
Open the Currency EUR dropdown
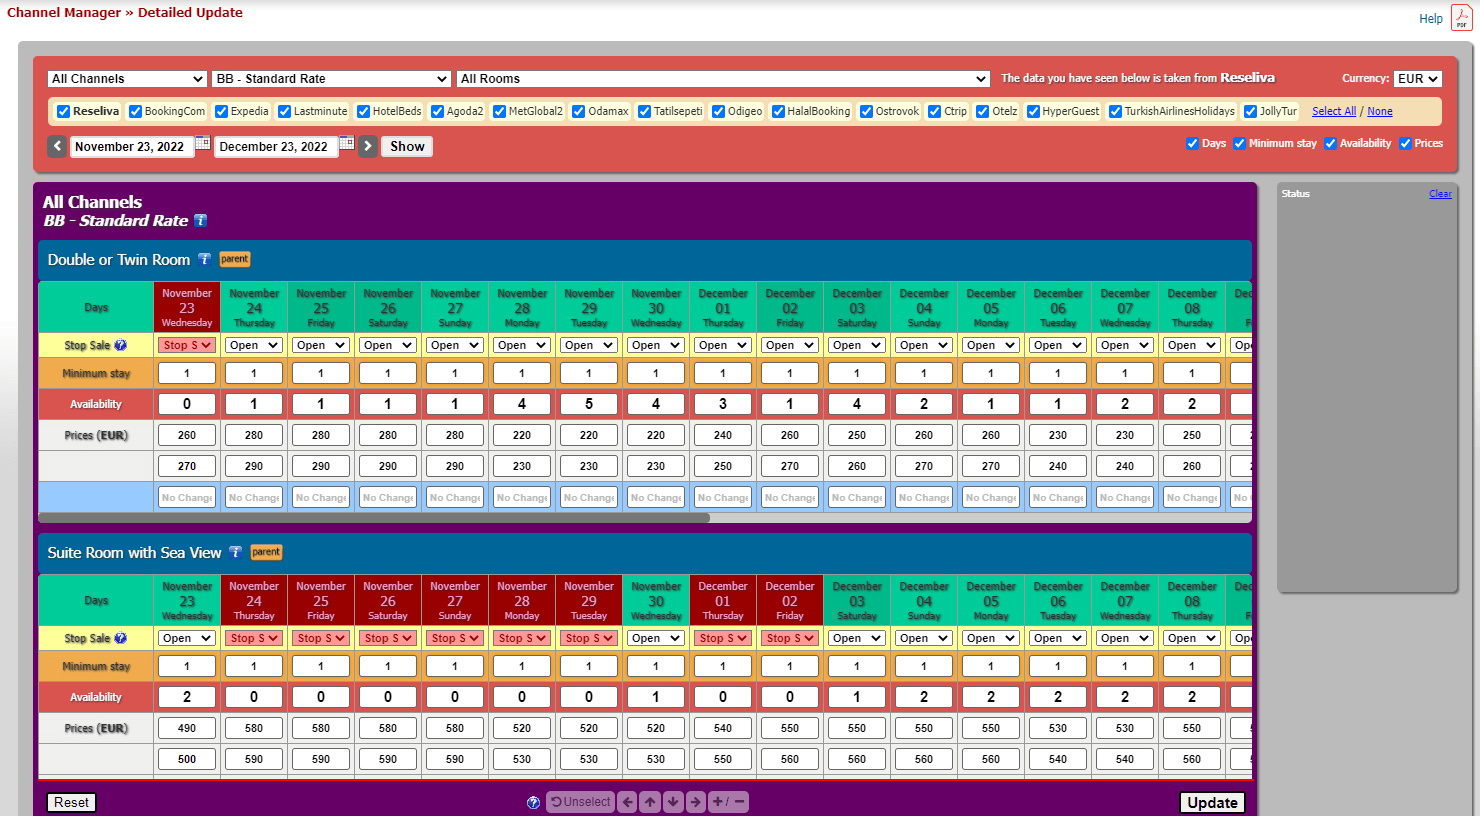[1418, 79]
